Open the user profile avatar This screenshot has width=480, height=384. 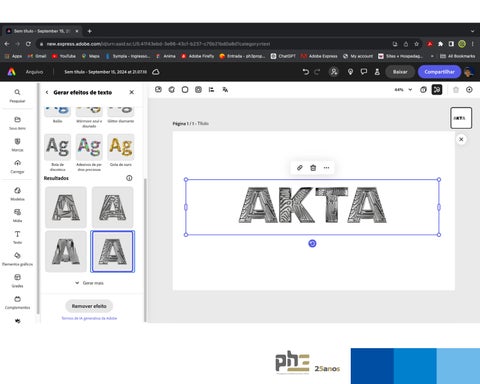(x=469, y=72)
